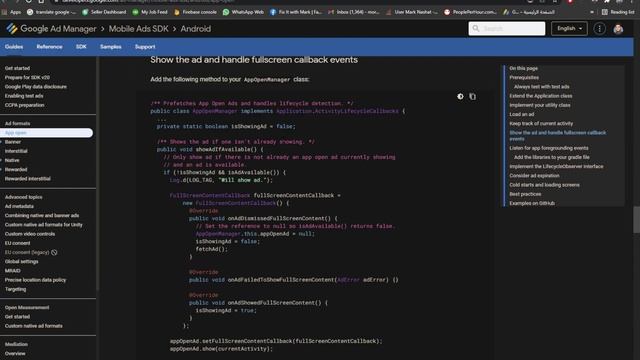Open Prepare for SDK v20 in sidebar
Viewport: 640px width, 360px height.
click(27, 78)
